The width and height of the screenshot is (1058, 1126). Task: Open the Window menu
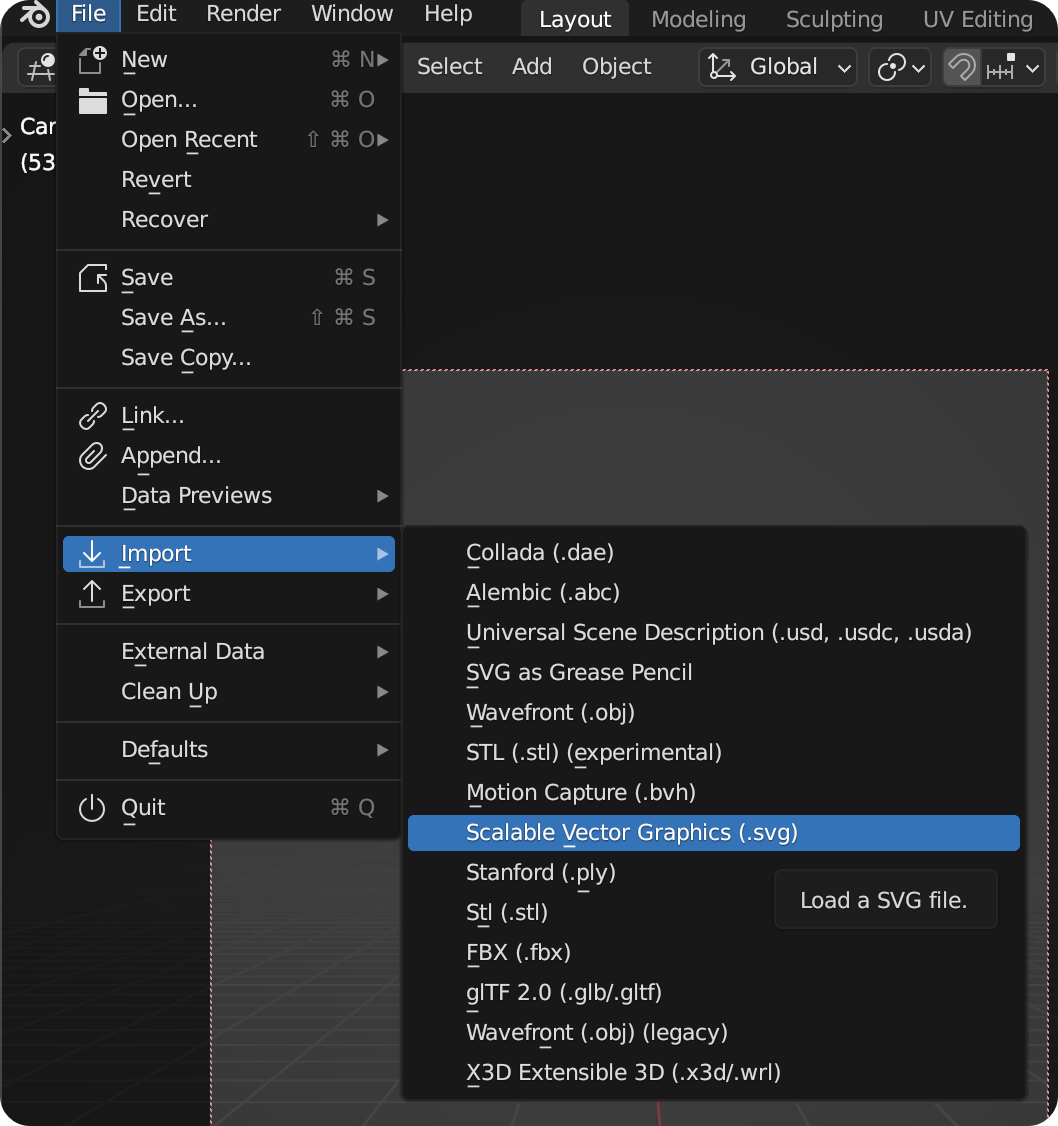352,14
